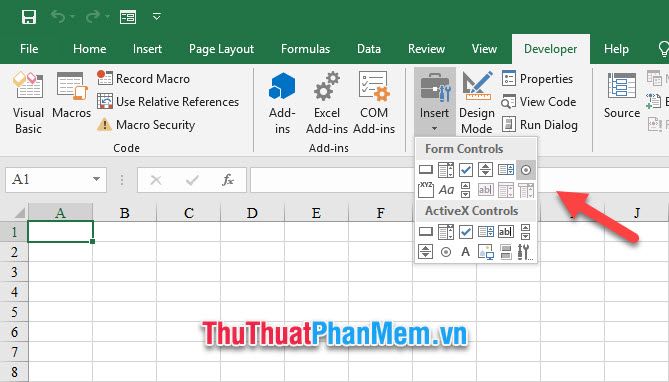
Task: Click the Select All corner triangle
Action: coord(20,212)
